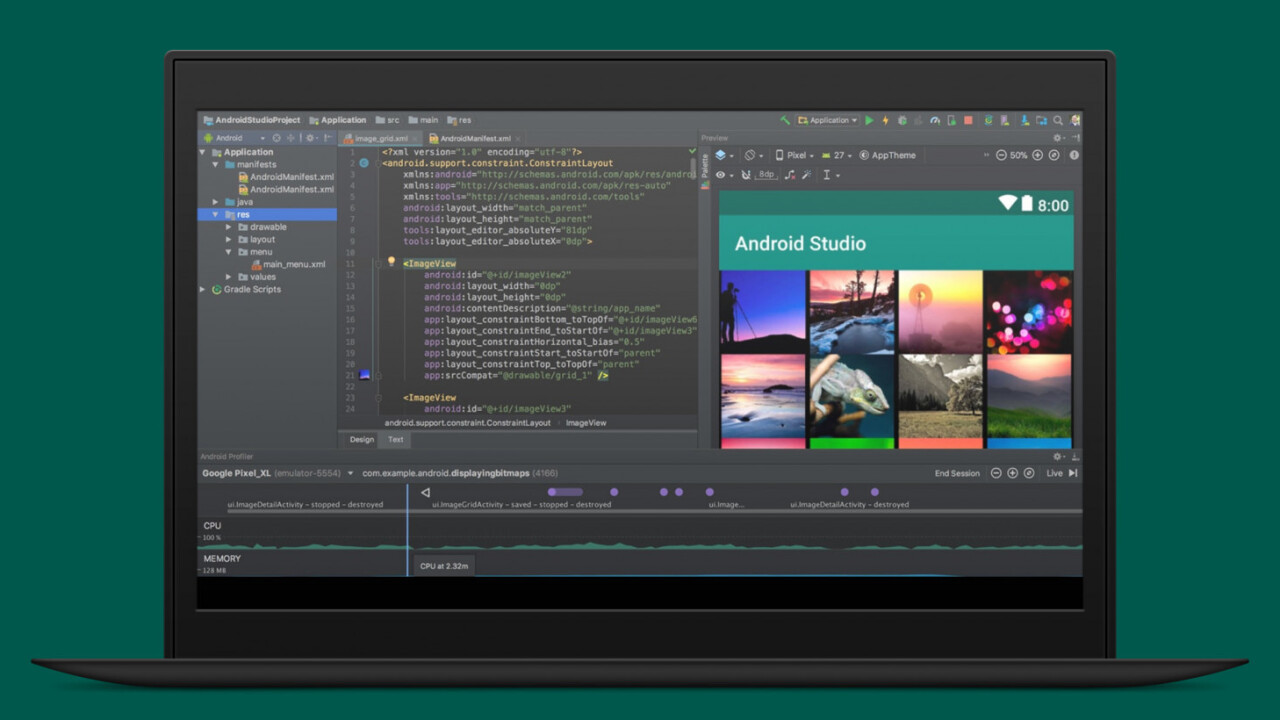Screen dimensions: 1280x720
Task: Switch to the AndroidManifest.xml editor tab
Action: [x=475, y=139]
